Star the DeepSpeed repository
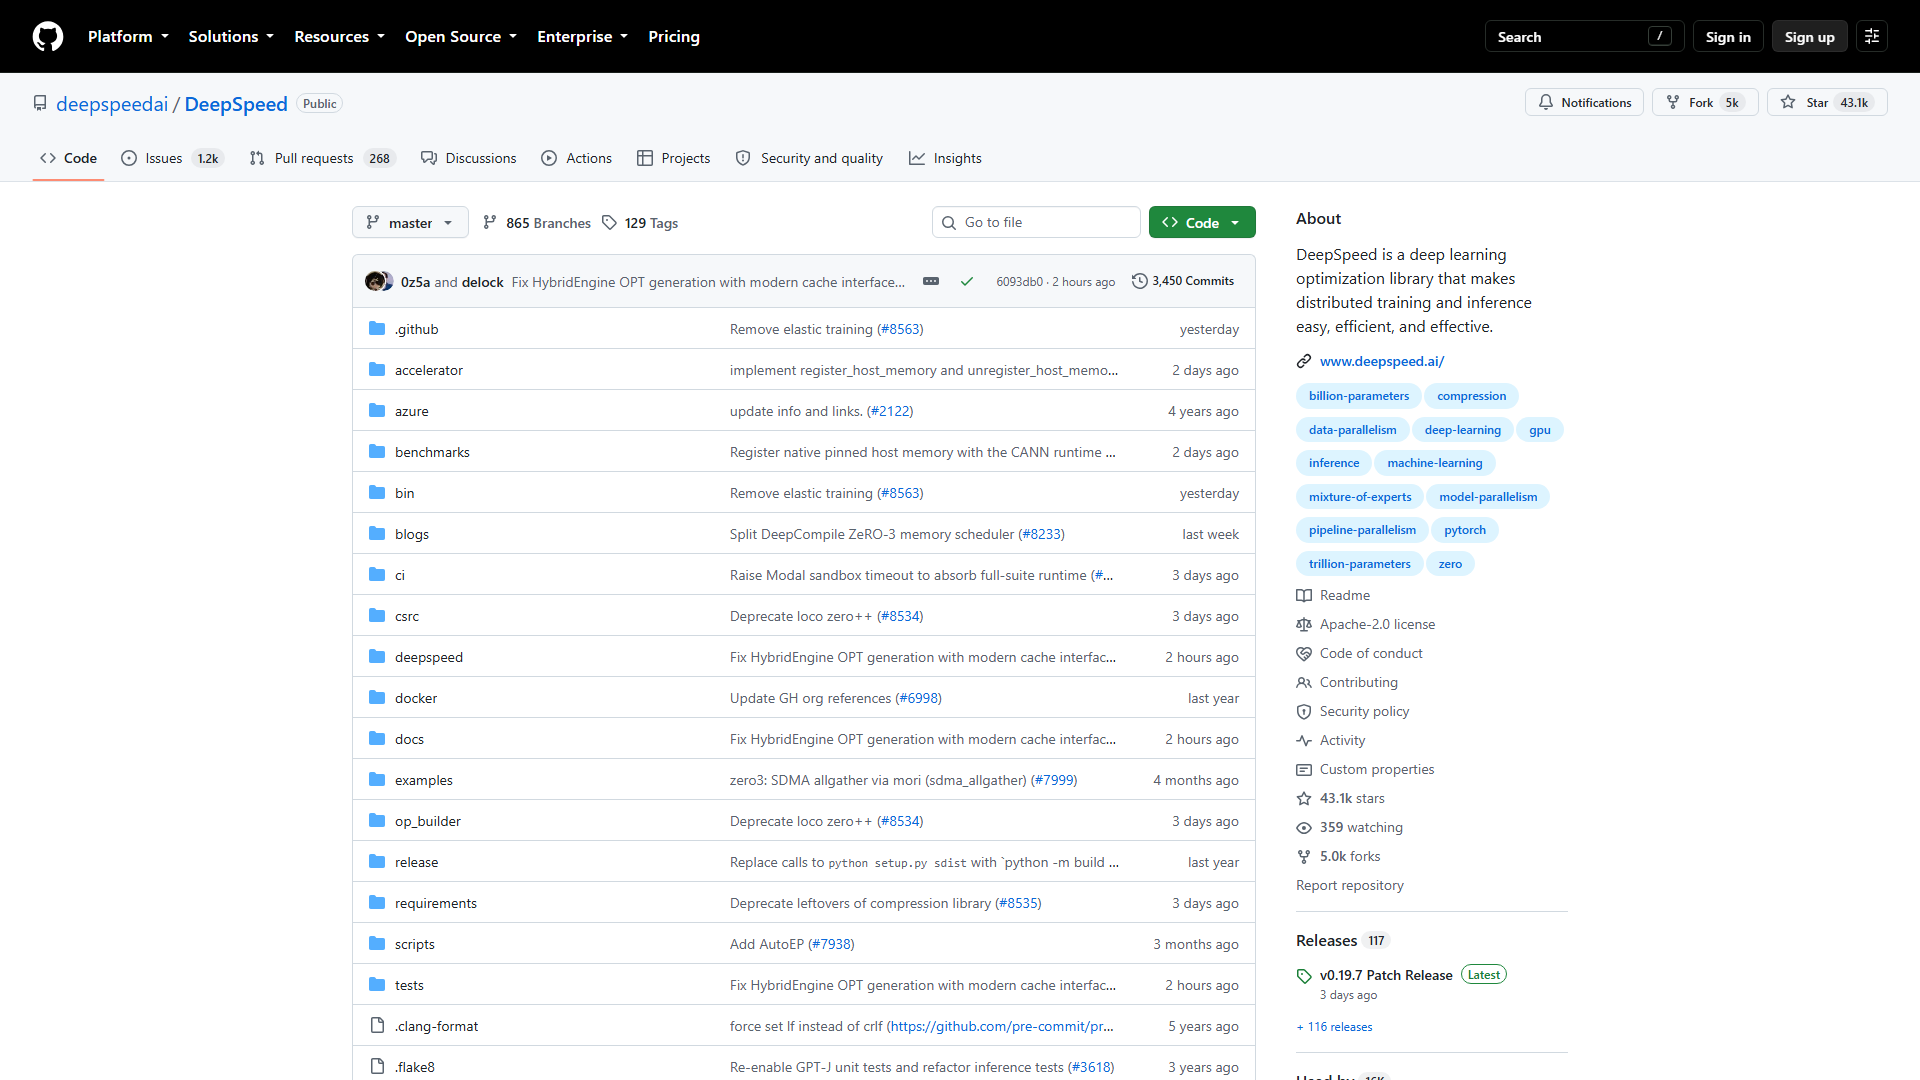This screenshot has height=1080, width=1920. click(1826, 103)
